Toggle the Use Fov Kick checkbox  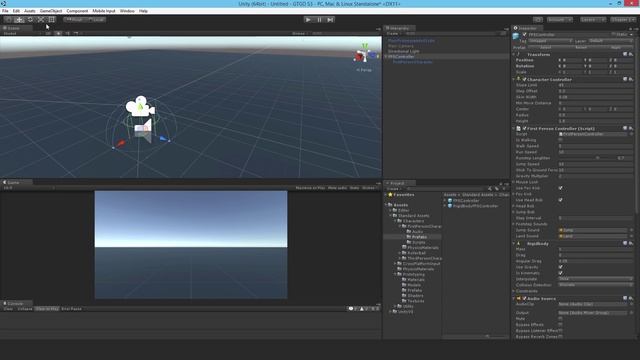560,188
